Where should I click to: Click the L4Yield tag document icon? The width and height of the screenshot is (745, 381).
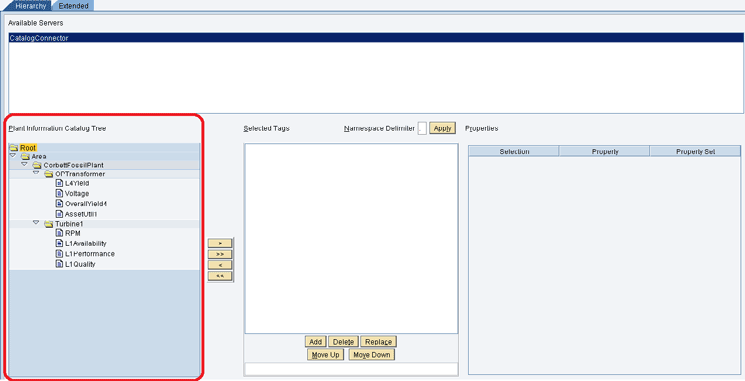[x=59, y=183]
